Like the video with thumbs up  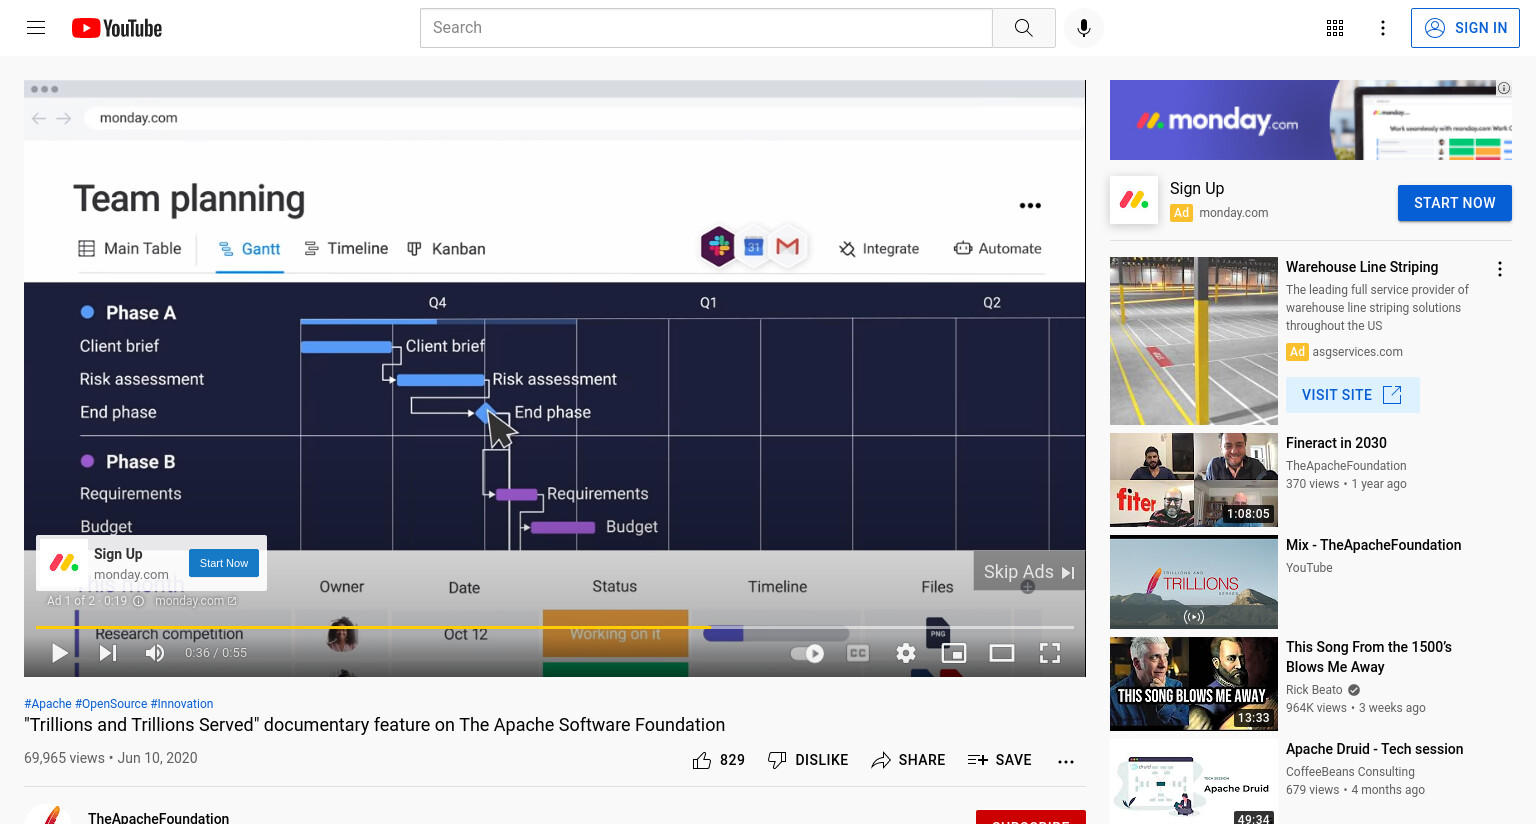(718, 760)
